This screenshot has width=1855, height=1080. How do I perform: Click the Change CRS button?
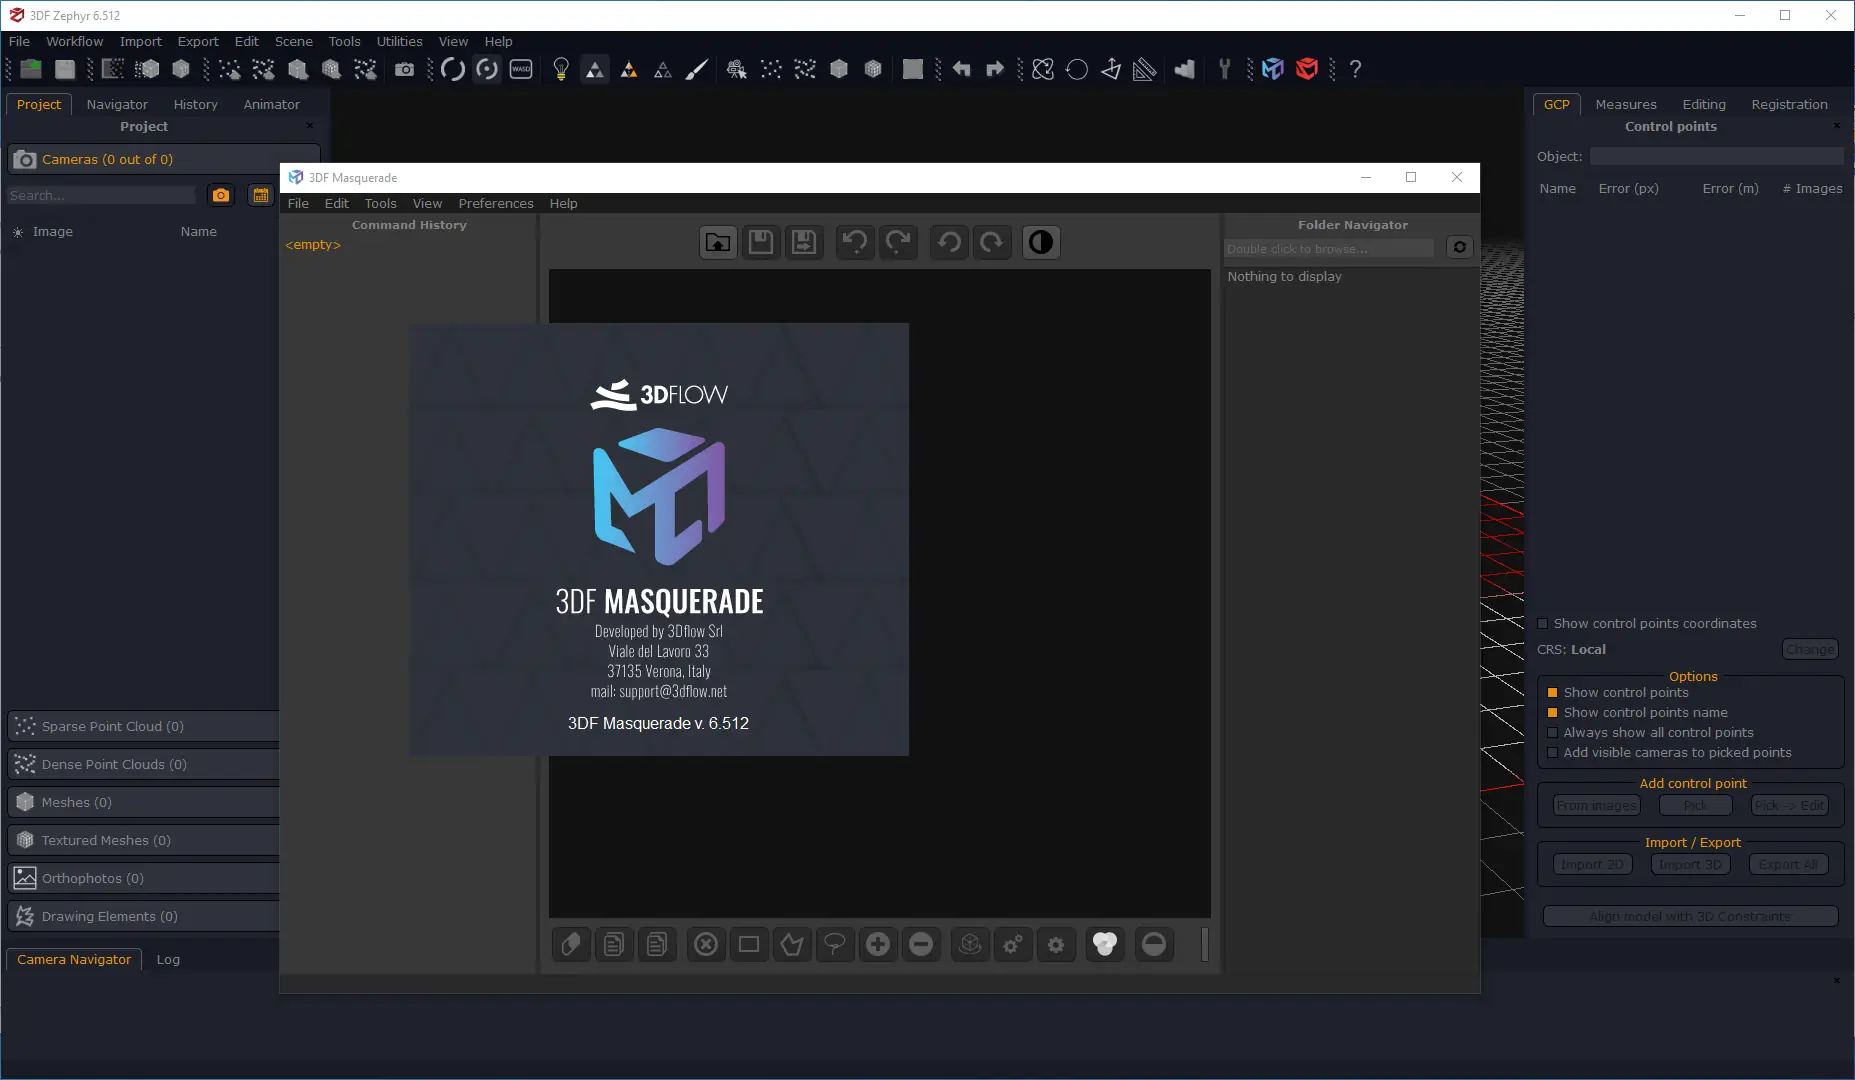click(x=1810, y=649)
